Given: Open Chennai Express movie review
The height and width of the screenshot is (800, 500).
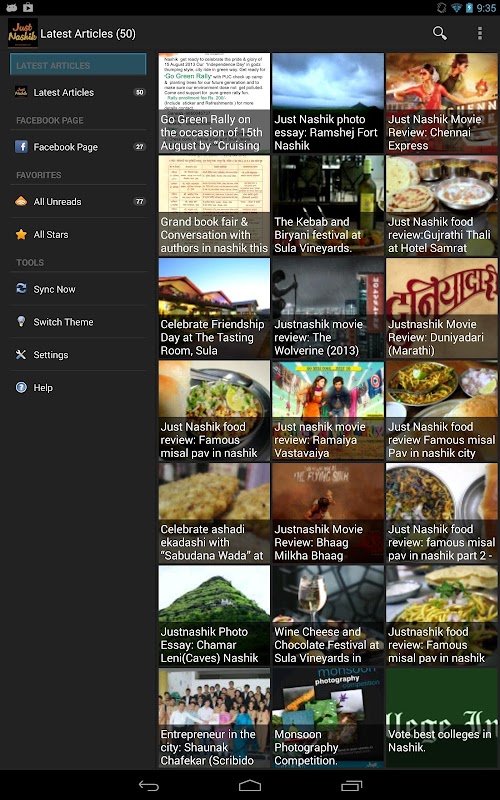Looking at the screenshot, I should click(x=442, y=103).
